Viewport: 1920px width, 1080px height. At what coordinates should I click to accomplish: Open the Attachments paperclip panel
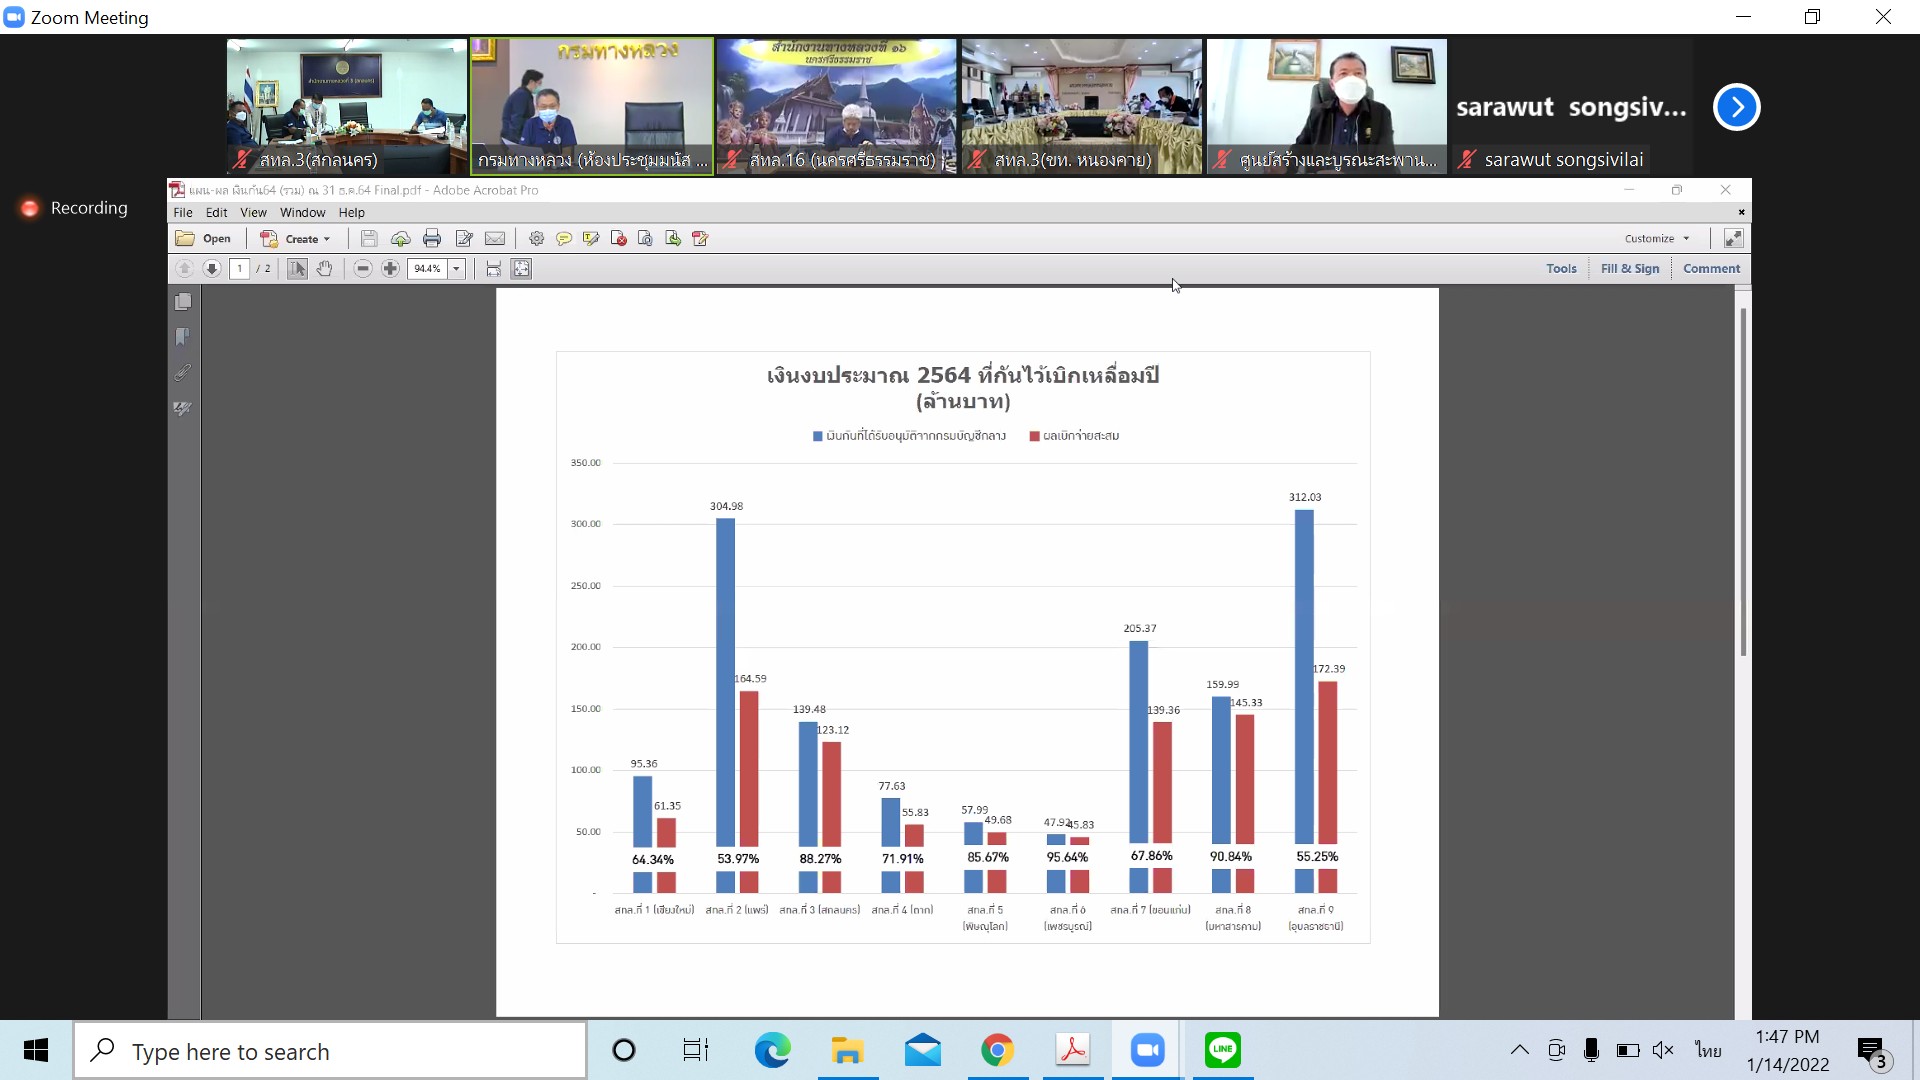point(183,373)
